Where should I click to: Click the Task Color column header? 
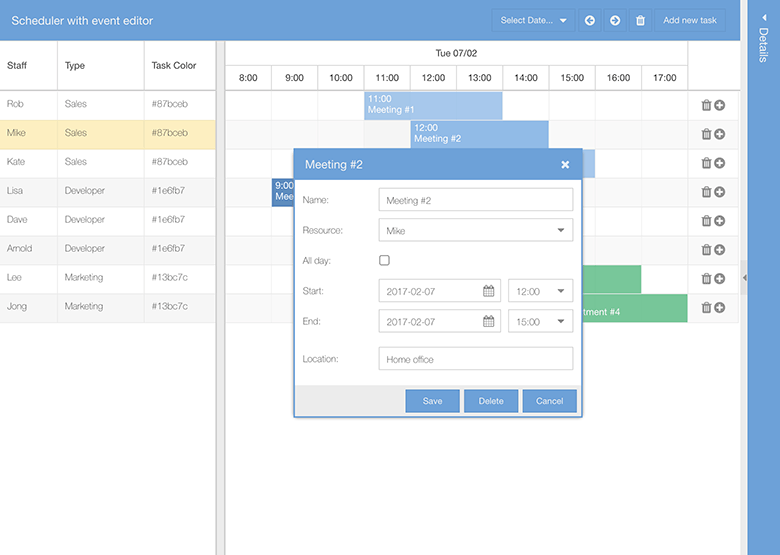click(180, 66)
